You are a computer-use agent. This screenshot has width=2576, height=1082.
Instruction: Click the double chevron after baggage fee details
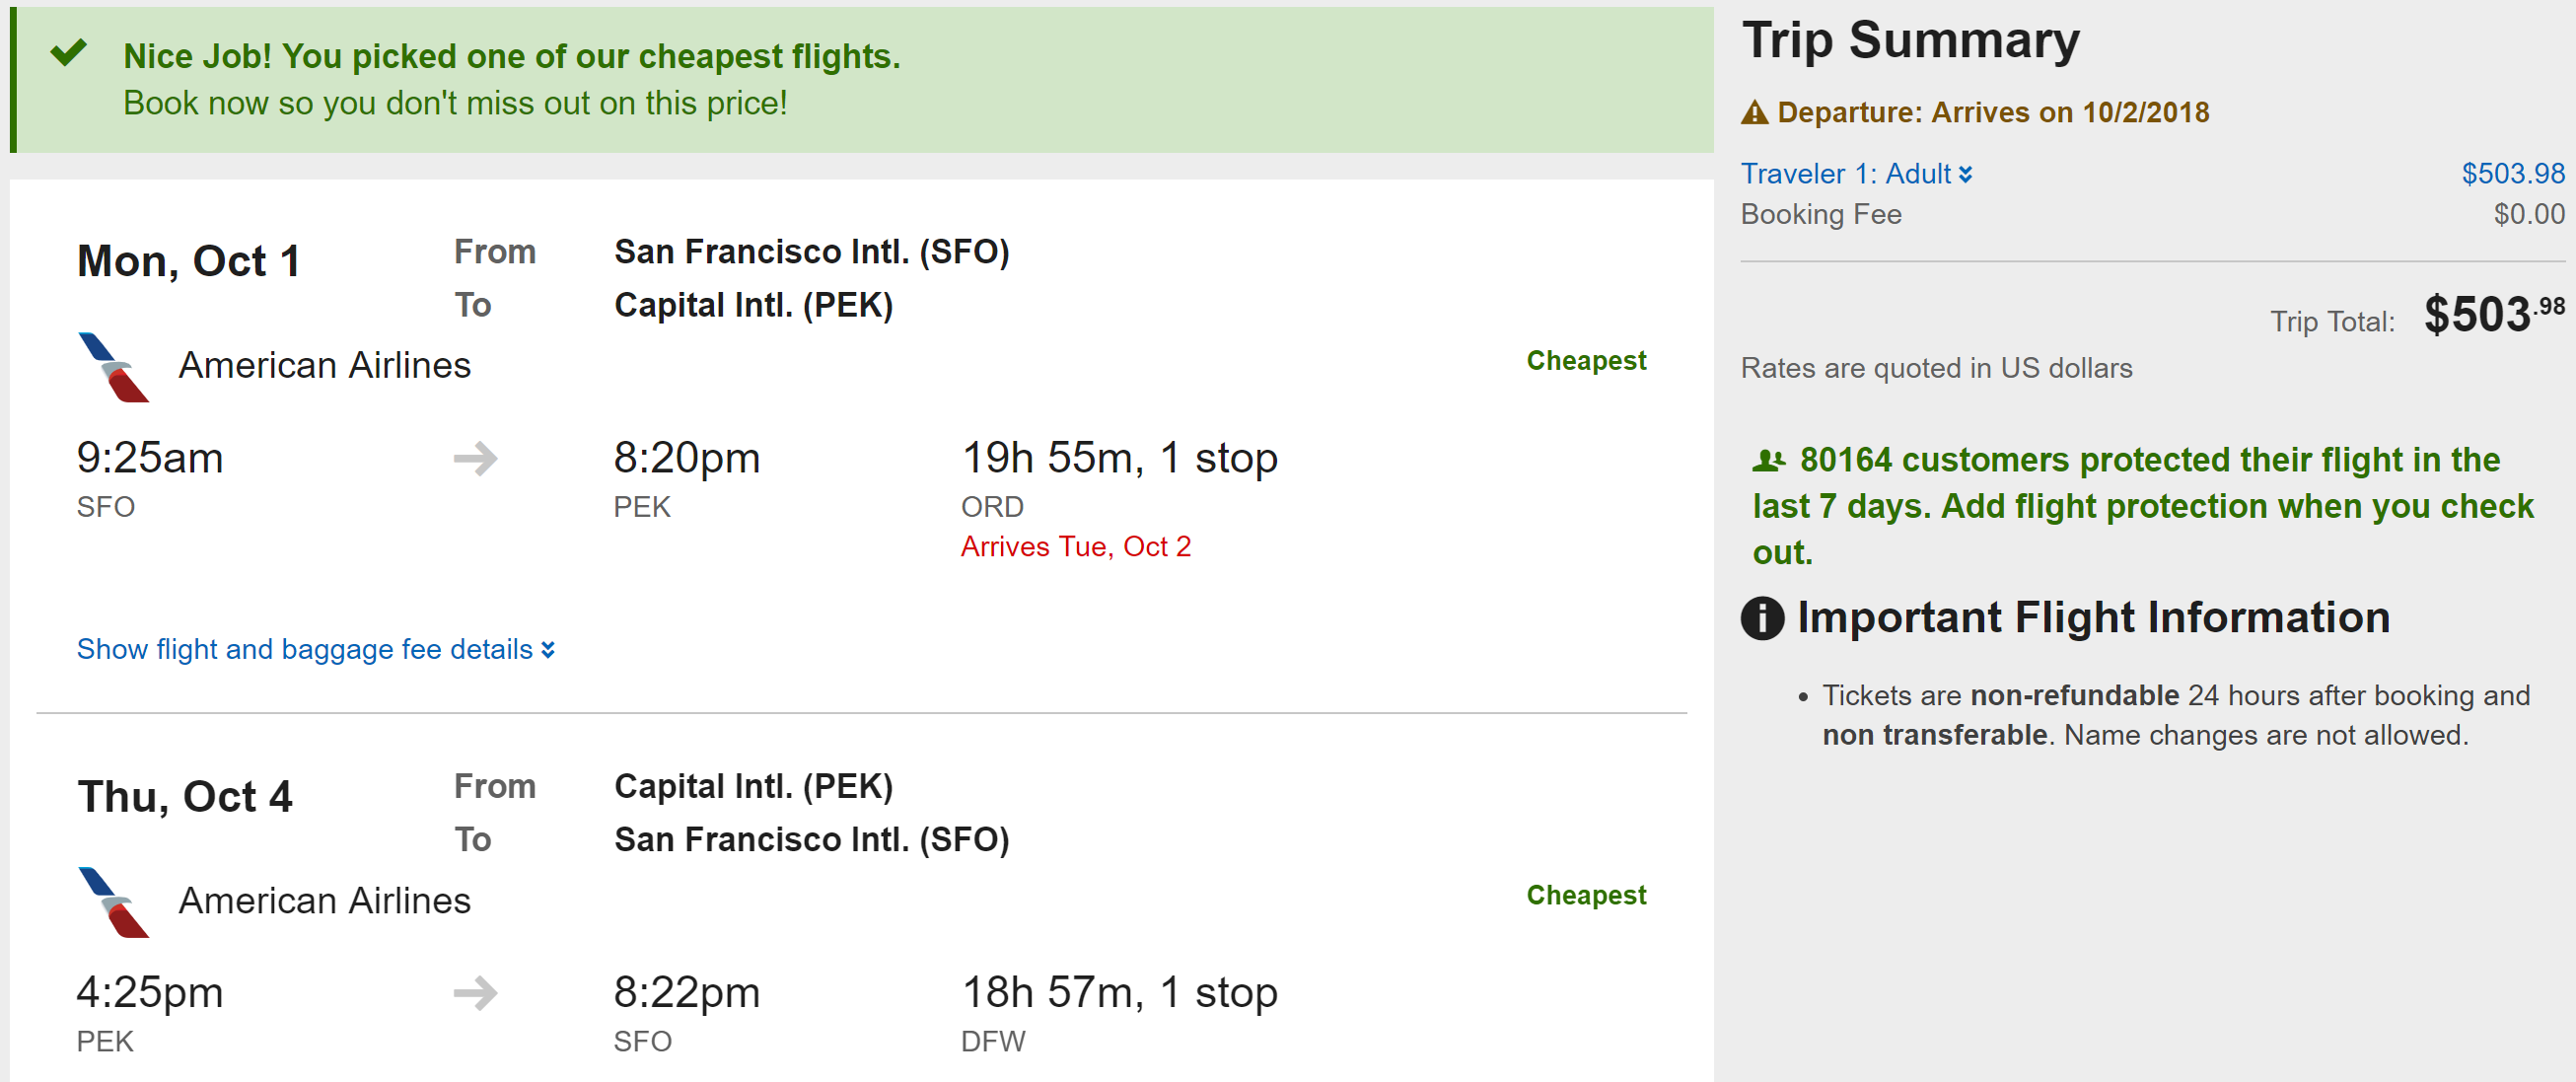[548, 651]
